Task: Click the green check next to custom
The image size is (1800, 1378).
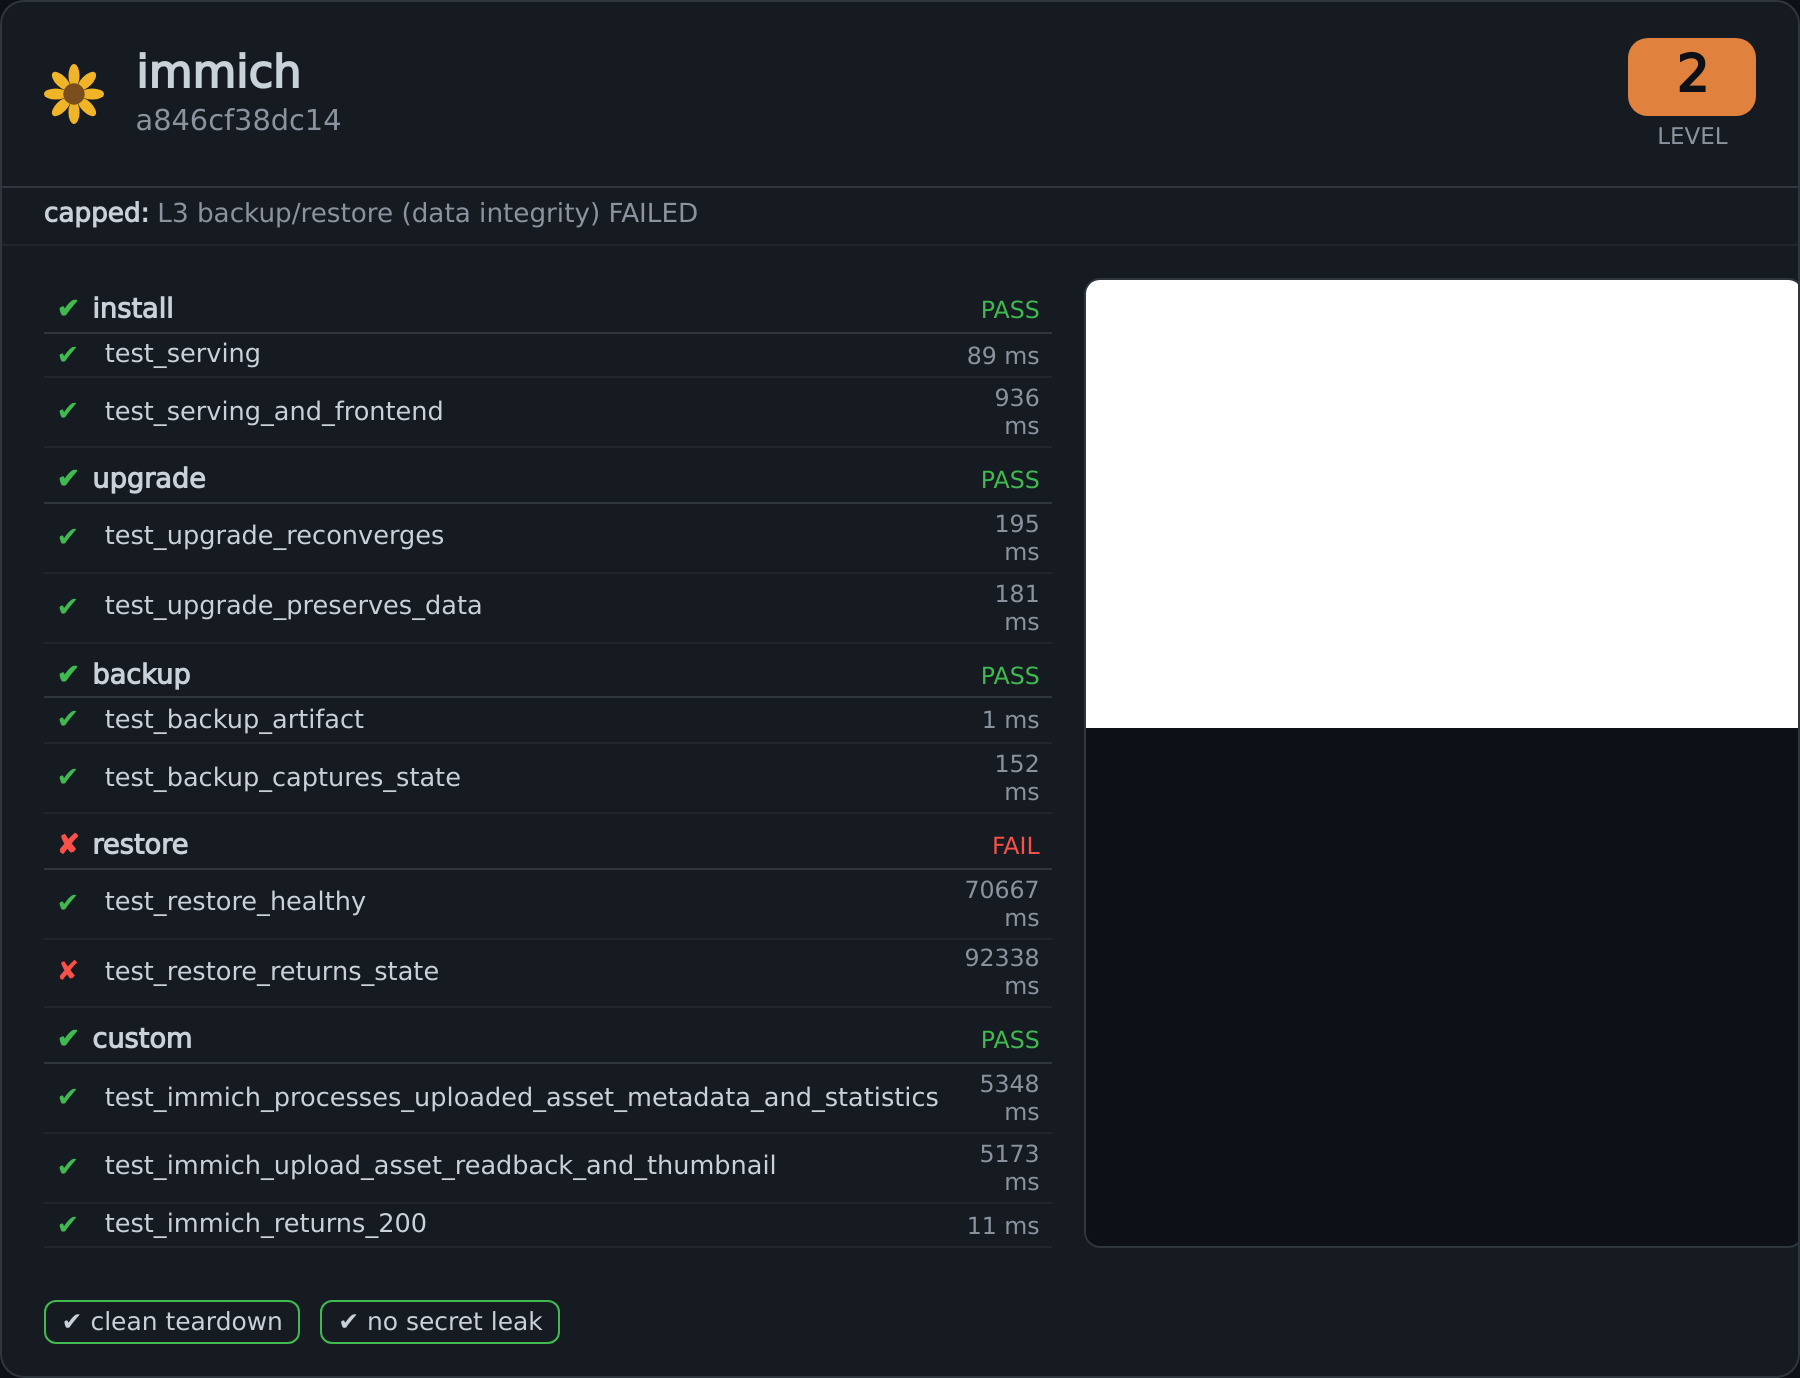Action: coord(68,1038)
